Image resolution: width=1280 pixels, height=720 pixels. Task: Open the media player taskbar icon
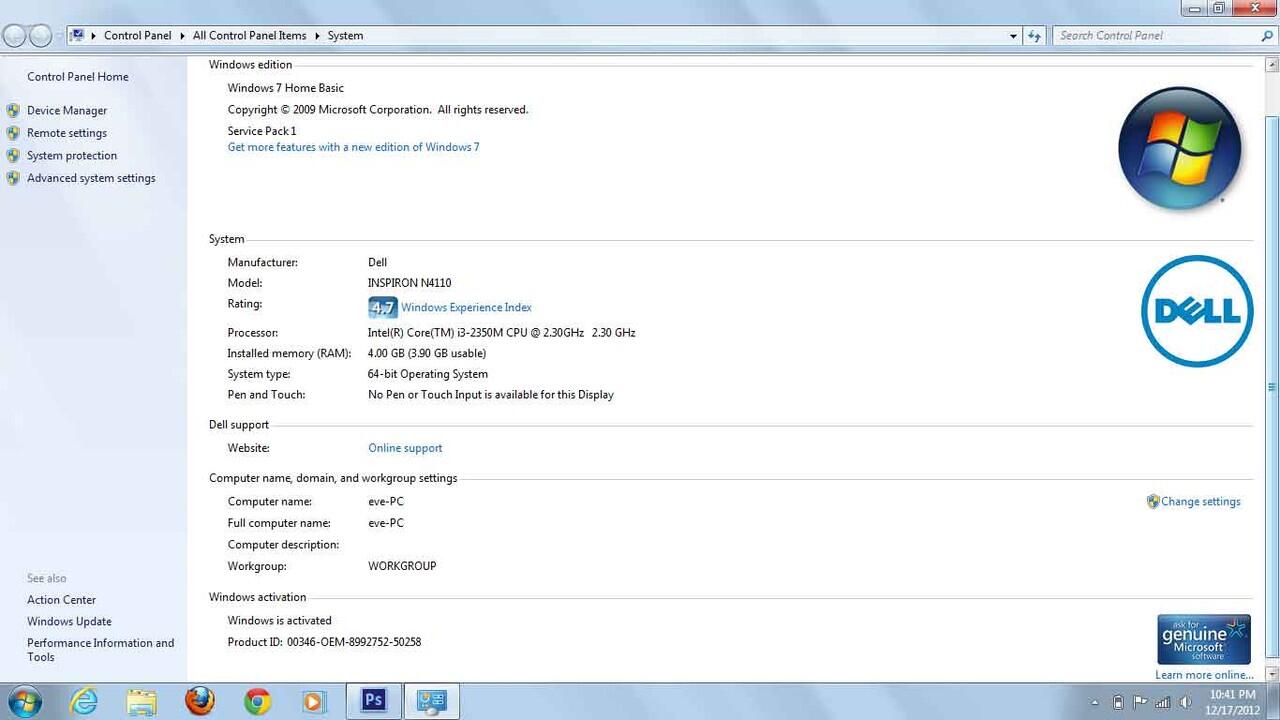pos(314,702)
